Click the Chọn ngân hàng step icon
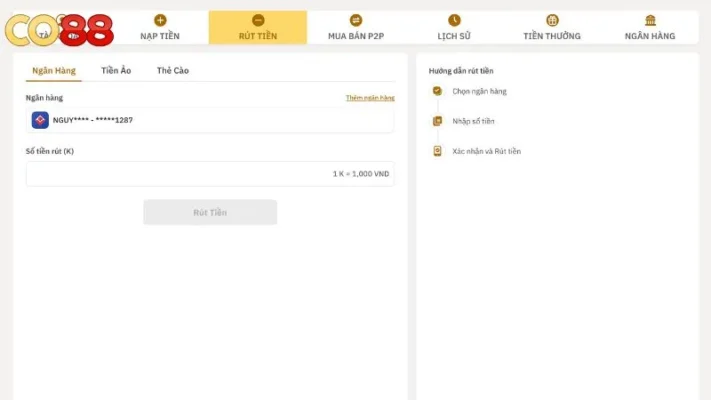Viewport: 711px width, 400px height. tap(437, 91)
